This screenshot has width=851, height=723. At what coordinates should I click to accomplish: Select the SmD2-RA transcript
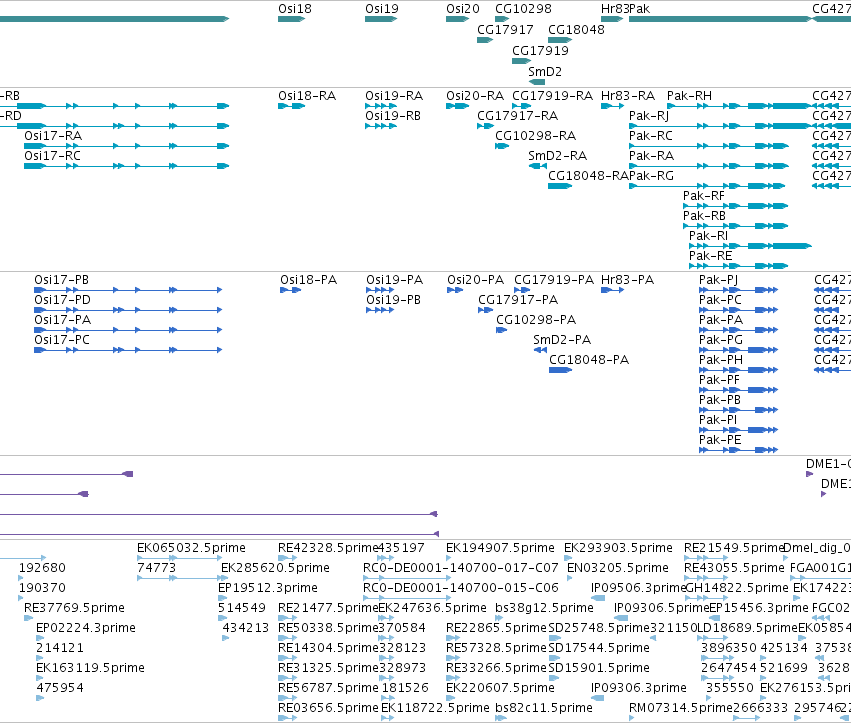point(538,166)
